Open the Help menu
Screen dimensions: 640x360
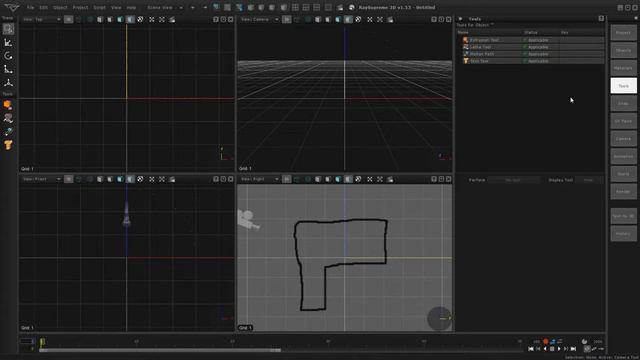click(x=131, y=7)
